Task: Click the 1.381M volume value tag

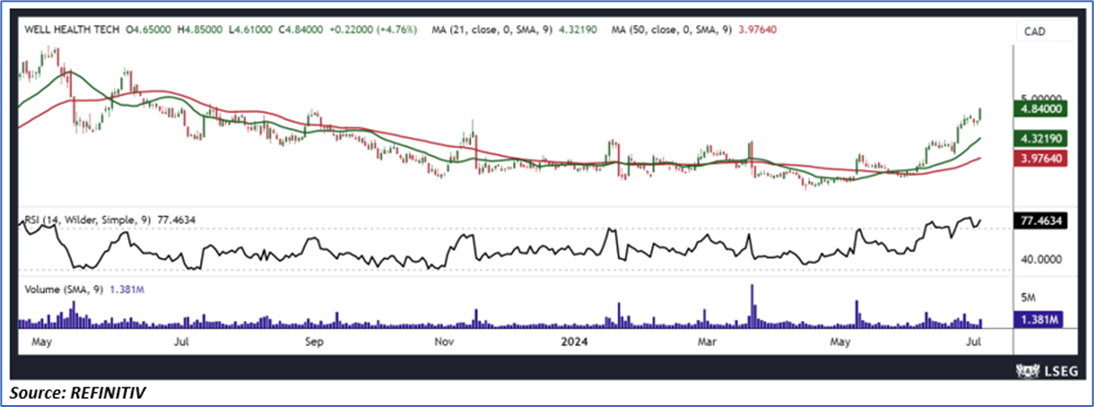Action: 1037,320
